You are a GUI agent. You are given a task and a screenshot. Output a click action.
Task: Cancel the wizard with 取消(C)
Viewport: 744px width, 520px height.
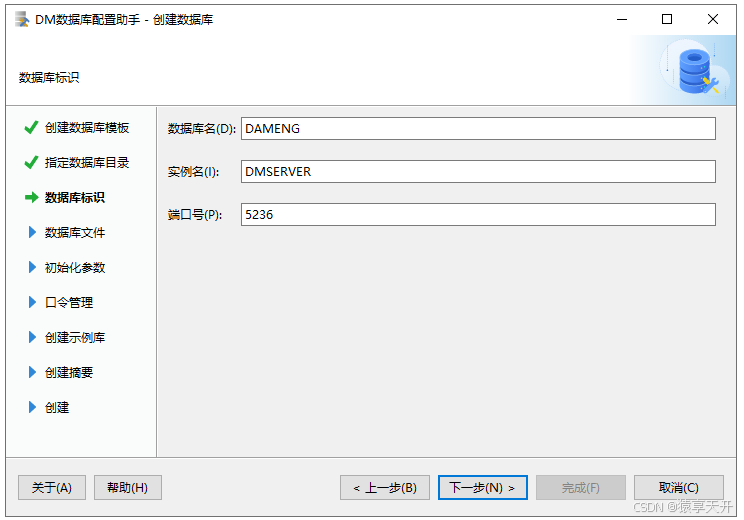[x=679, y=488]
